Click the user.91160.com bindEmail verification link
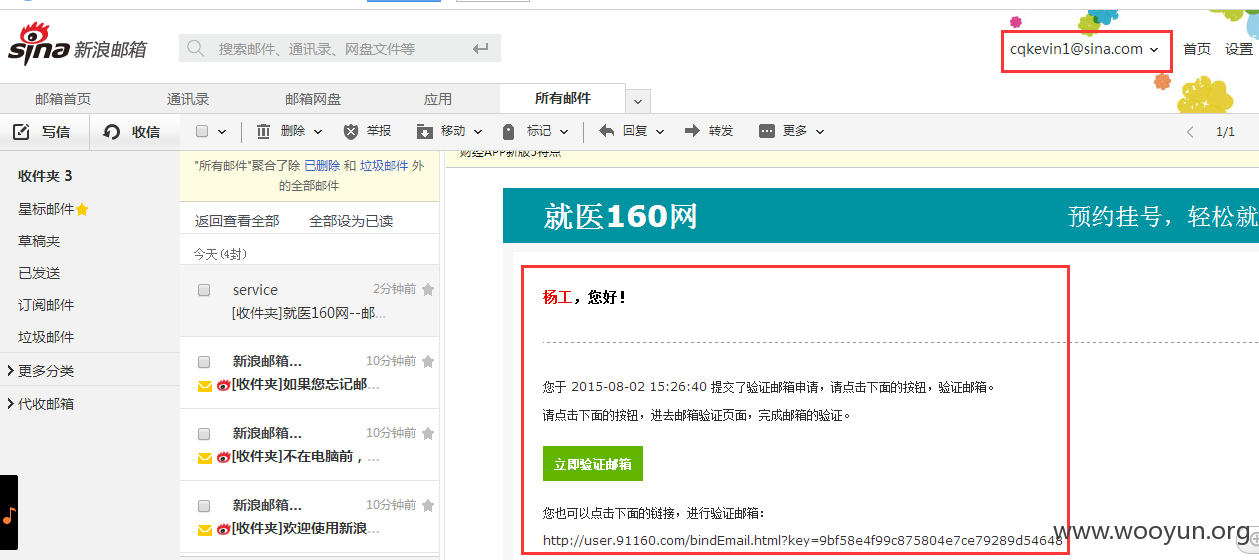The width and height of the screenshot is (1259, 560). (x=802, y=541)
